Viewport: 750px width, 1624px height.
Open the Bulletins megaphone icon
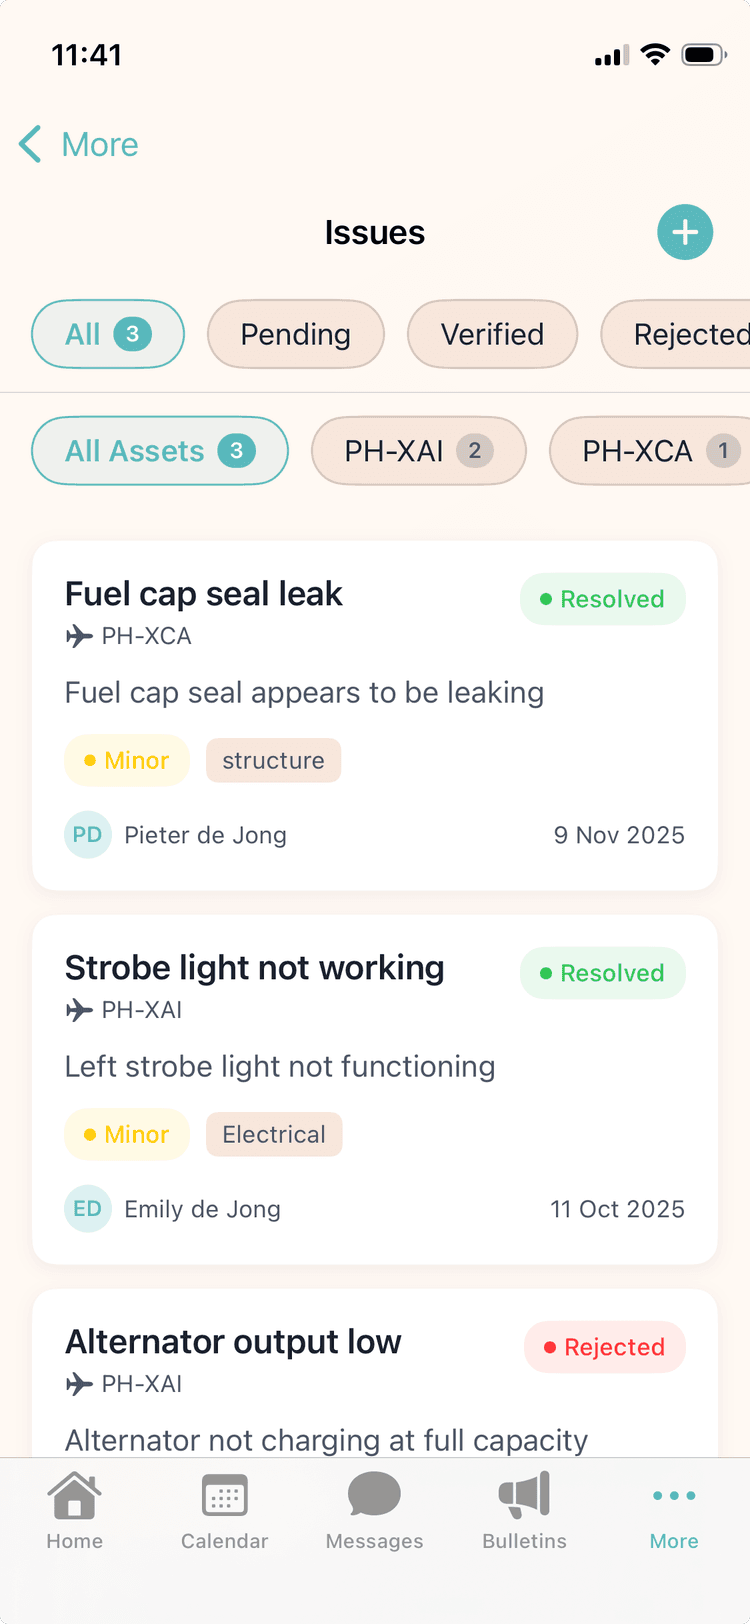[524, 1496]
